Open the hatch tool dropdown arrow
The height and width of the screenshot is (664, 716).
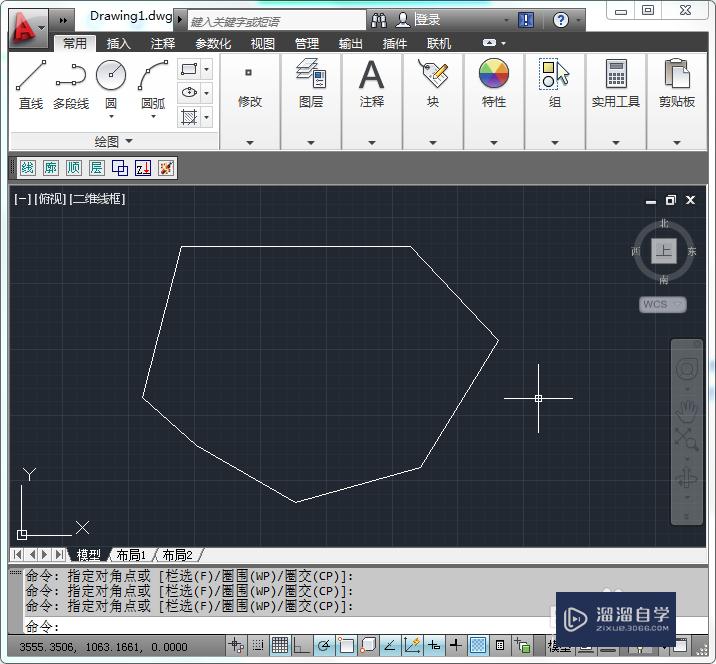click(x=207, y=117)
